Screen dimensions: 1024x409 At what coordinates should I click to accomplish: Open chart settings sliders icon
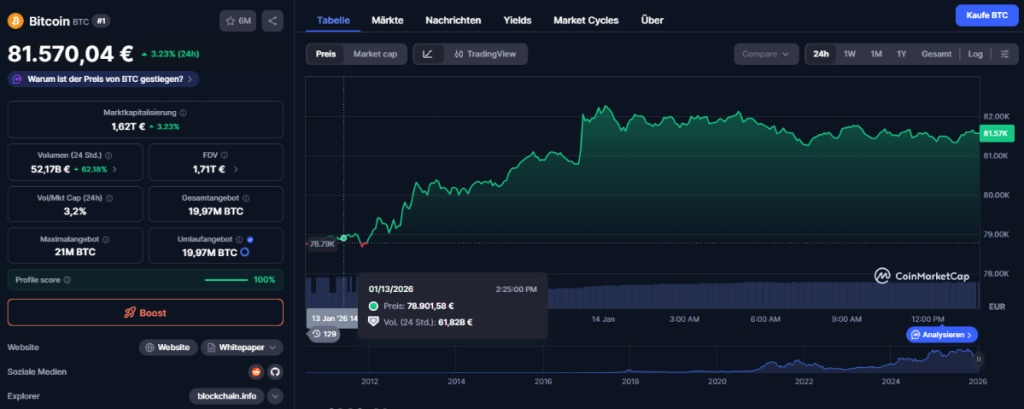[1004, 54]
